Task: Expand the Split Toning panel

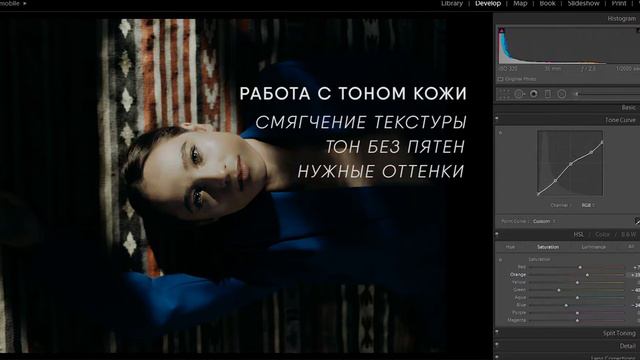Action: coord(619,333)
